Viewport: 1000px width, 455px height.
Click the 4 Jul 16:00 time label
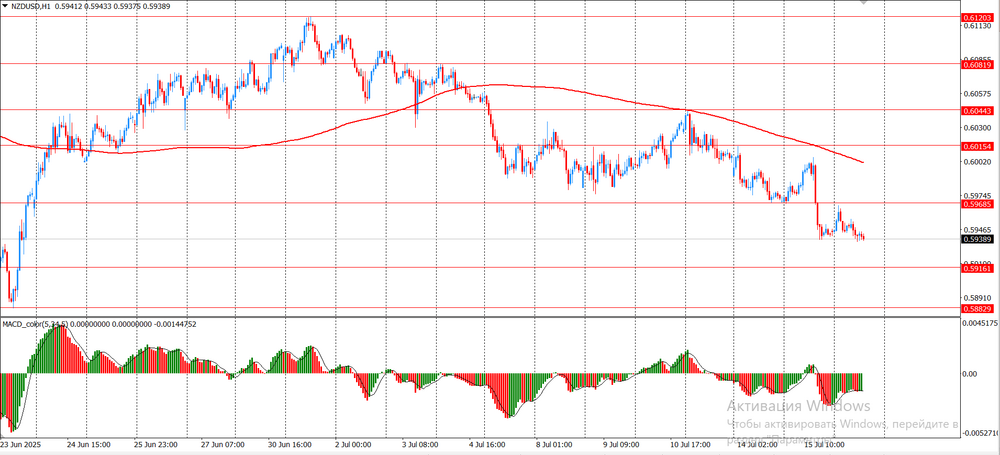(488, 443)
